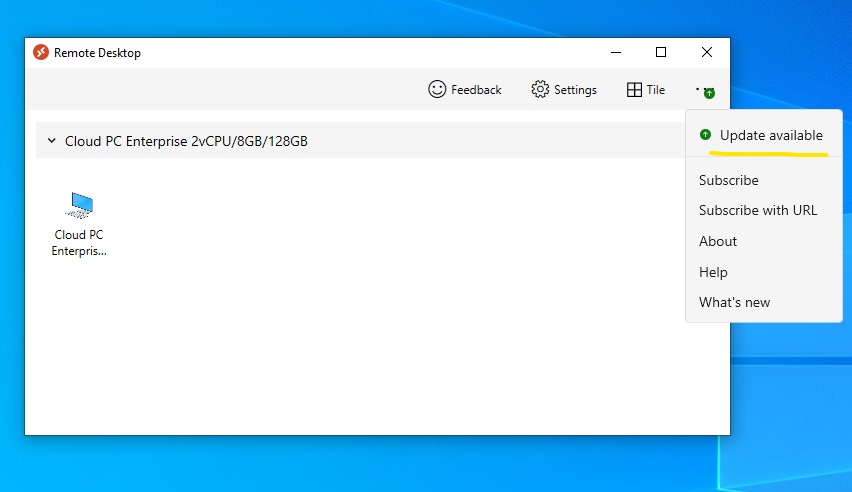The height and width of the screenshot is (492, 852).
Task: Maximize the Remote Desktop window
Action: 661,52
